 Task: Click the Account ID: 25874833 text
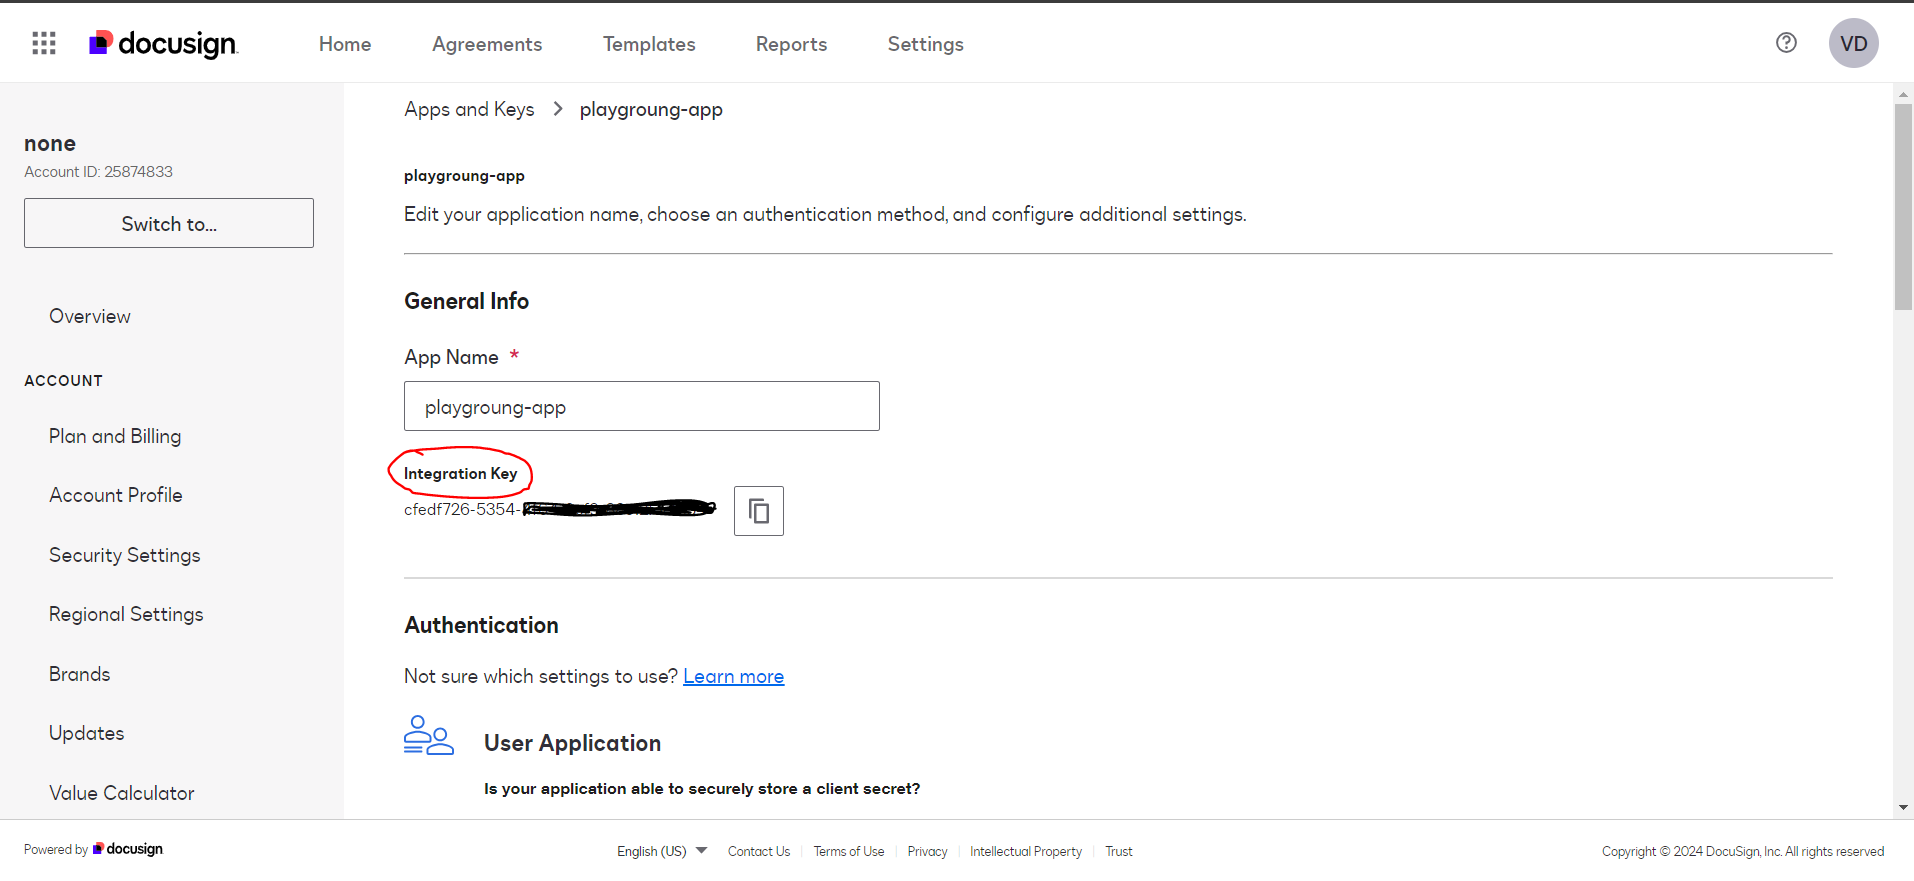click(99, 172)
